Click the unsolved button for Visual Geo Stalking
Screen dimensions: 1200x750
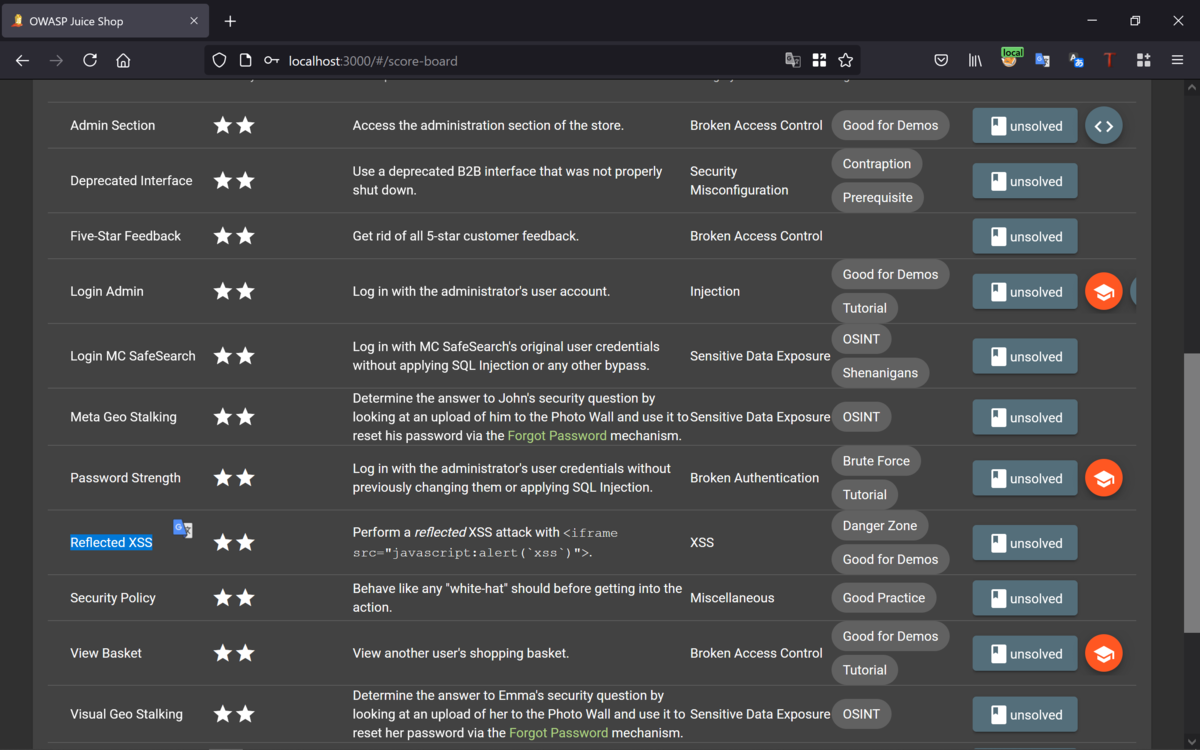(1025, 715)
